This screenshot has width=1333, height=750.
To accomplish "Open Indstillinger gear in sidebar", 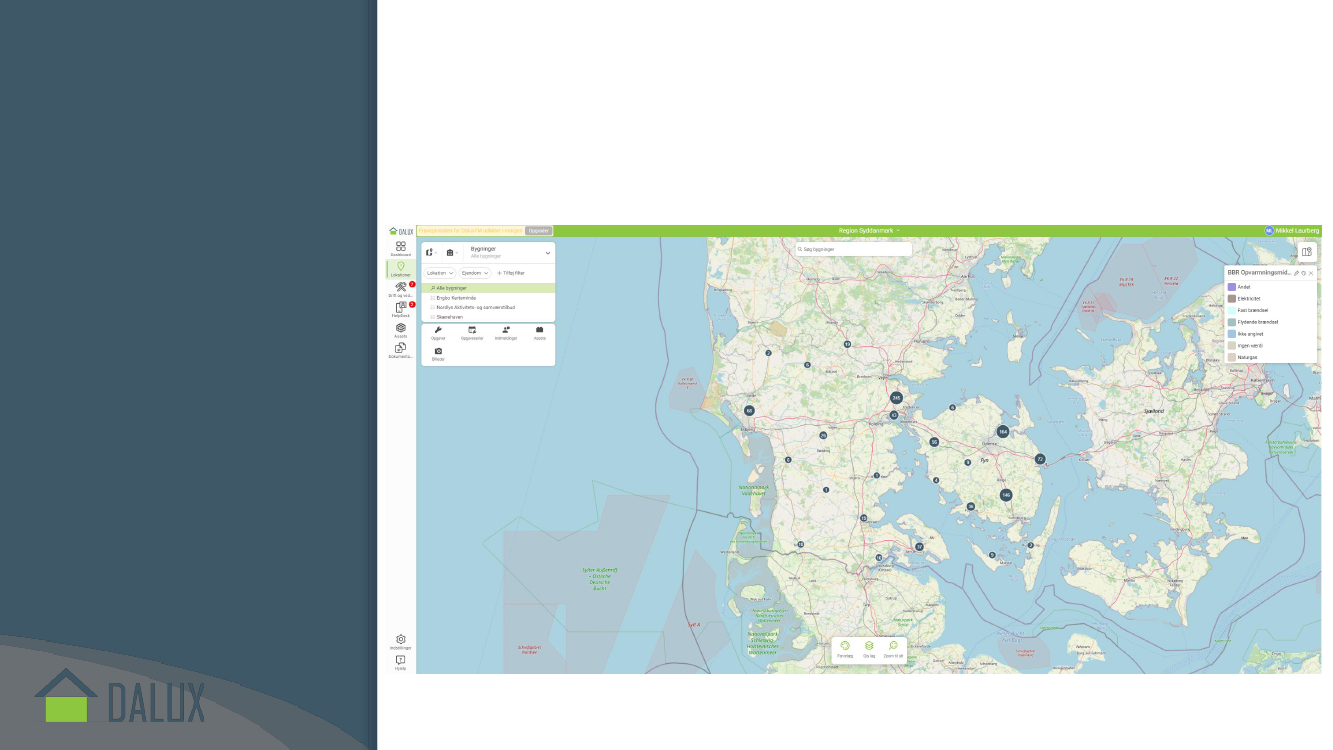I will point(400,639).
